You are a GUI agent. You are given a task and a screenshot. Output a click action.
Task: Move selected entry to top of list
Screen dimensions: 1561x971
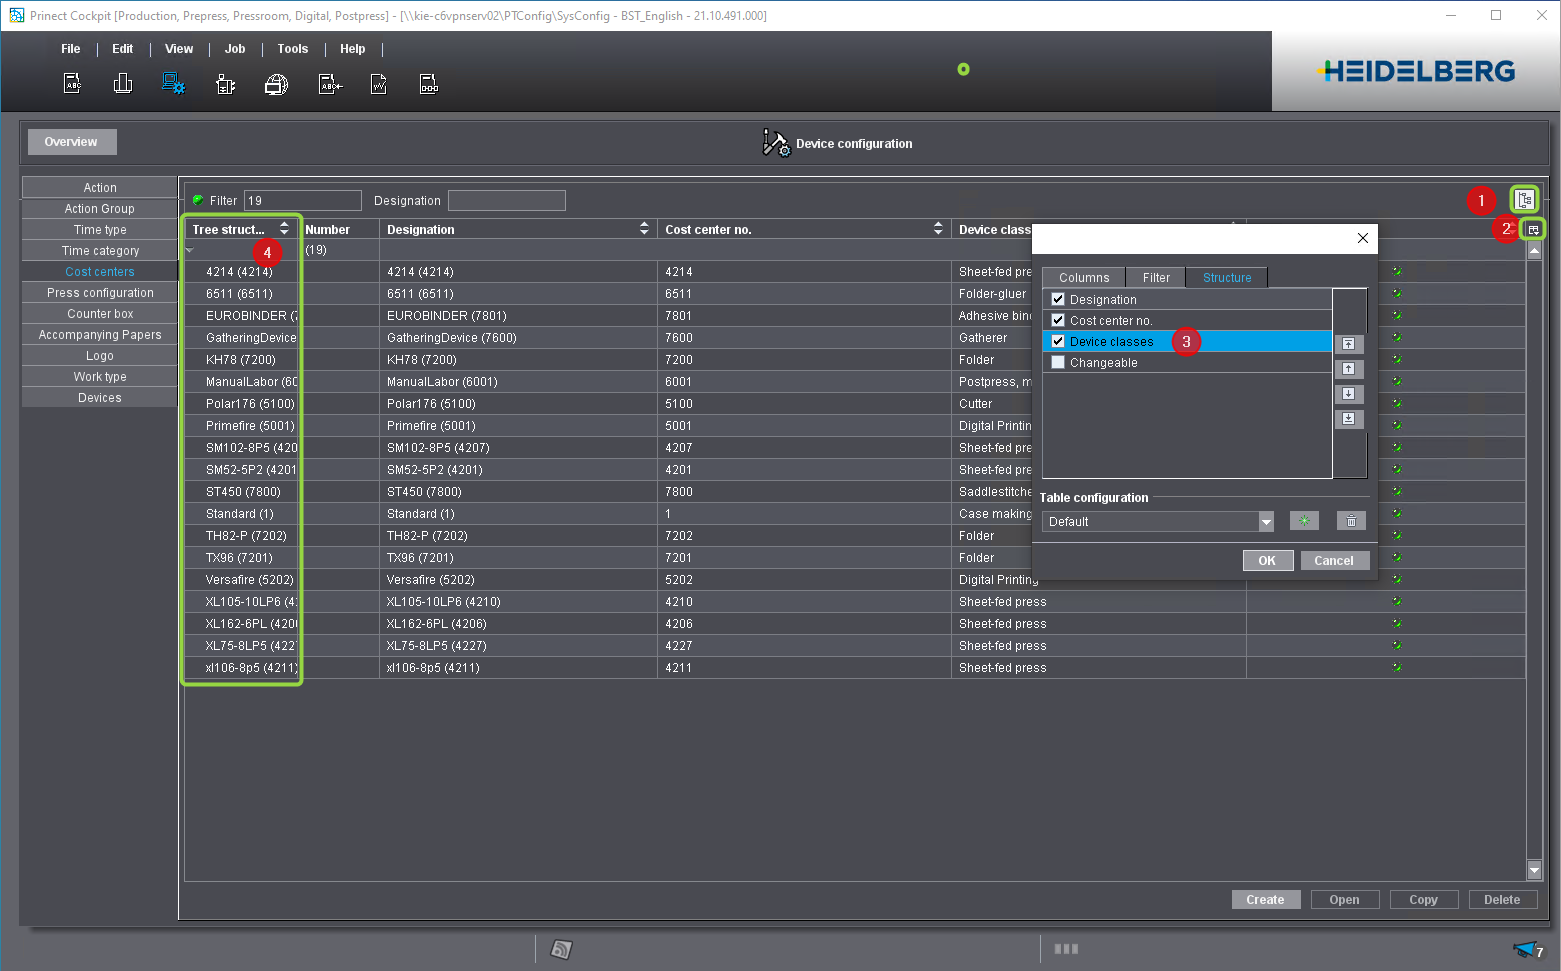(x=1348, y=344)
